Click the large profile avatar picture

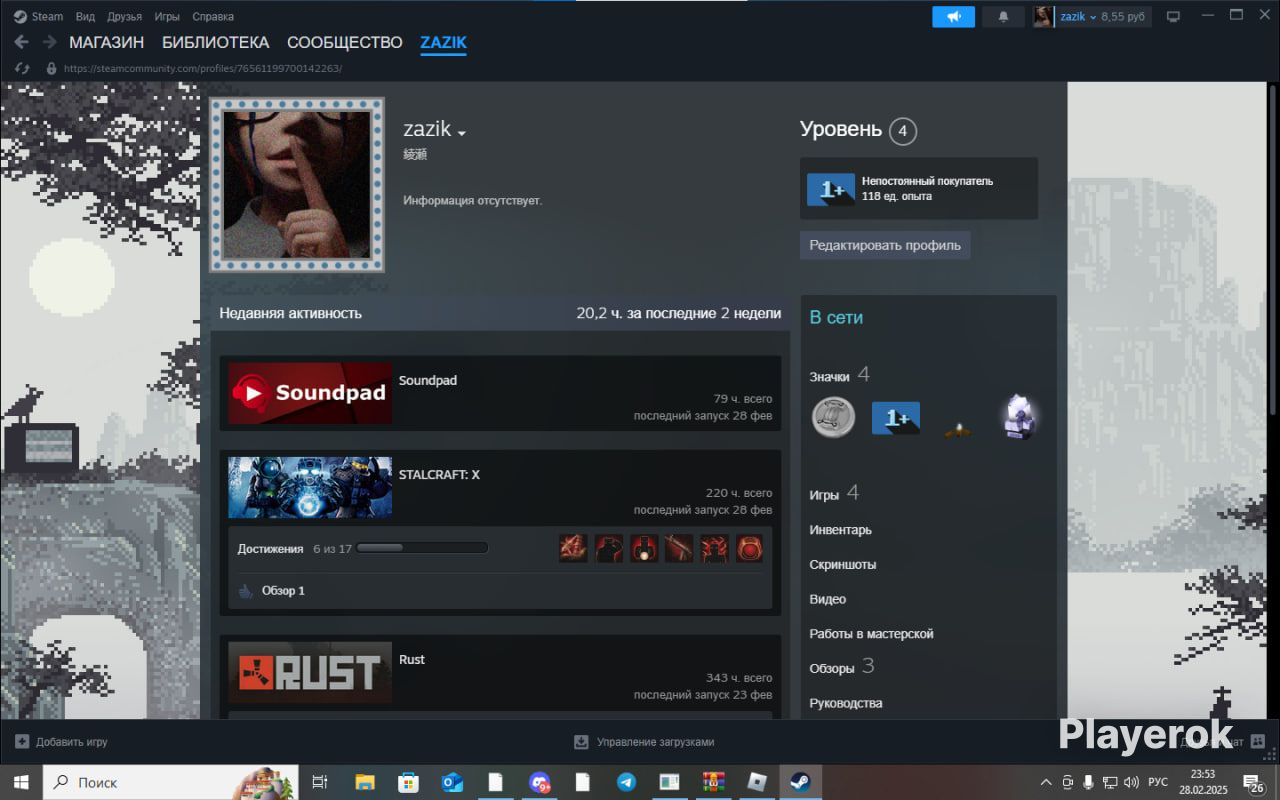297,185
